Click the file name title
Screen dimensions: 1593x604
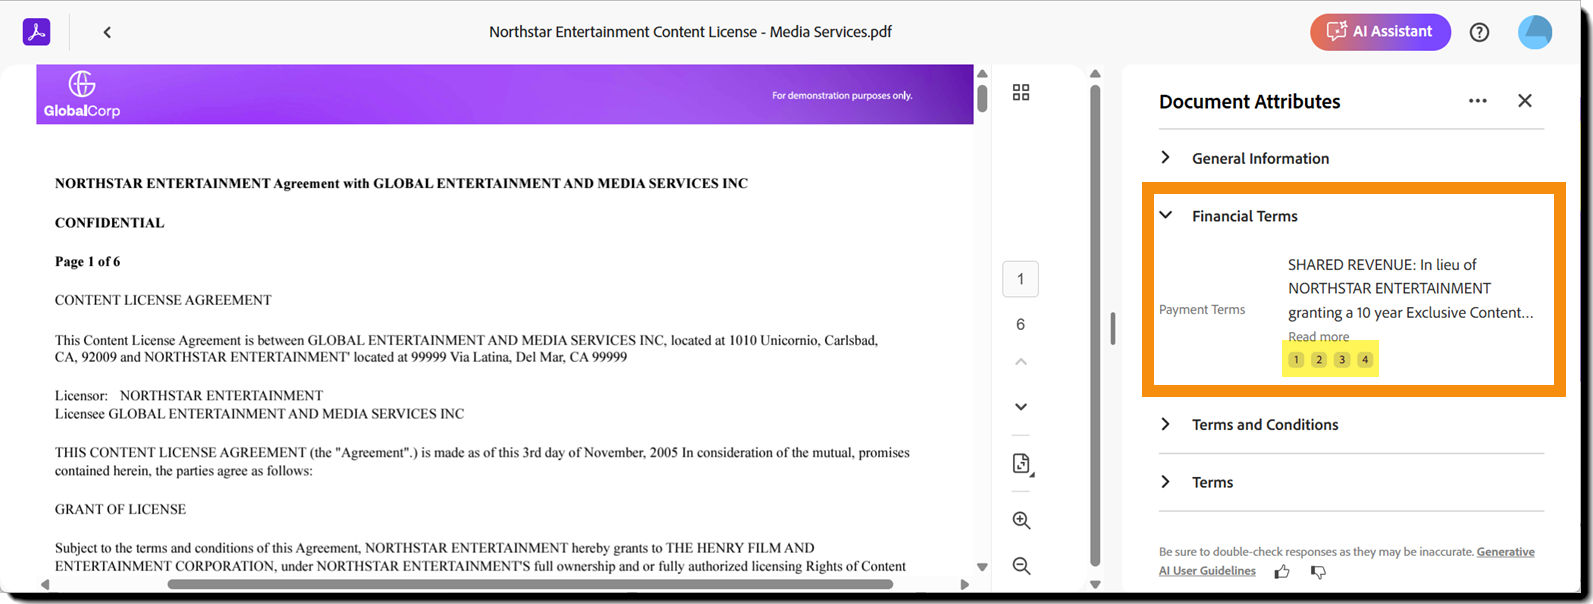click(690, 32)
